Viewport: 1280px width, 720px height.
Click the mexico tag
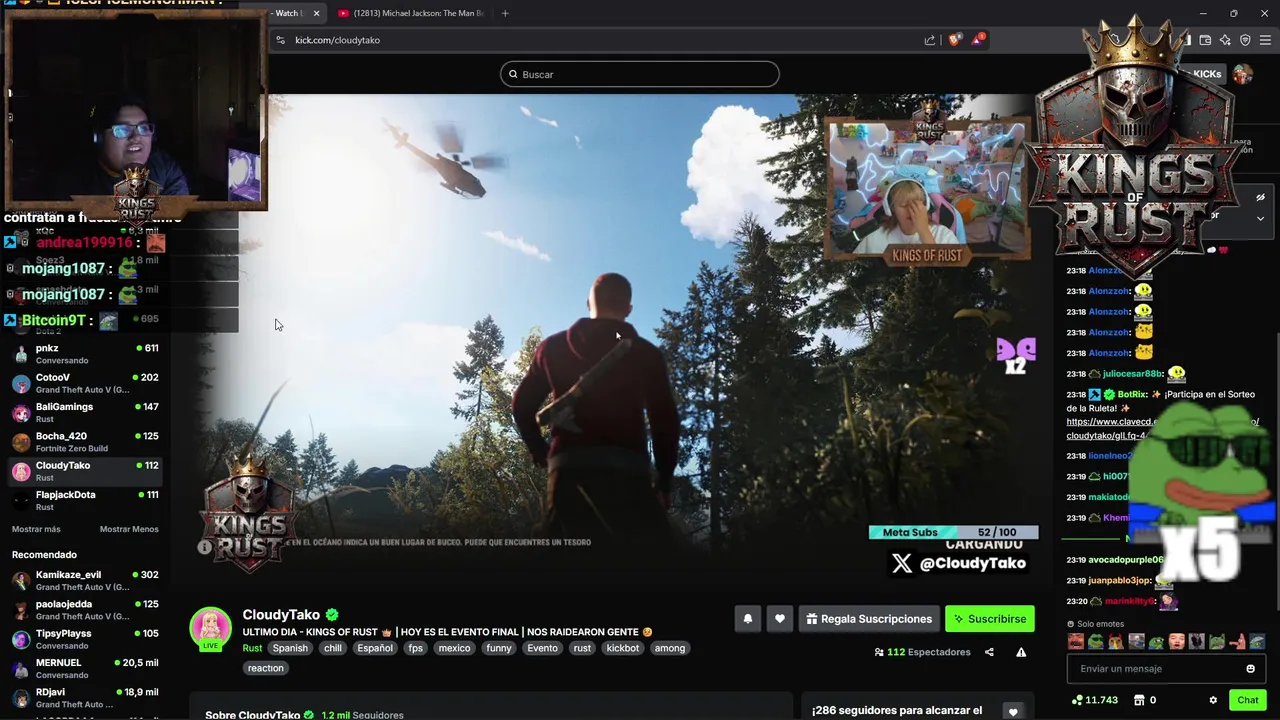coord(454,648)
